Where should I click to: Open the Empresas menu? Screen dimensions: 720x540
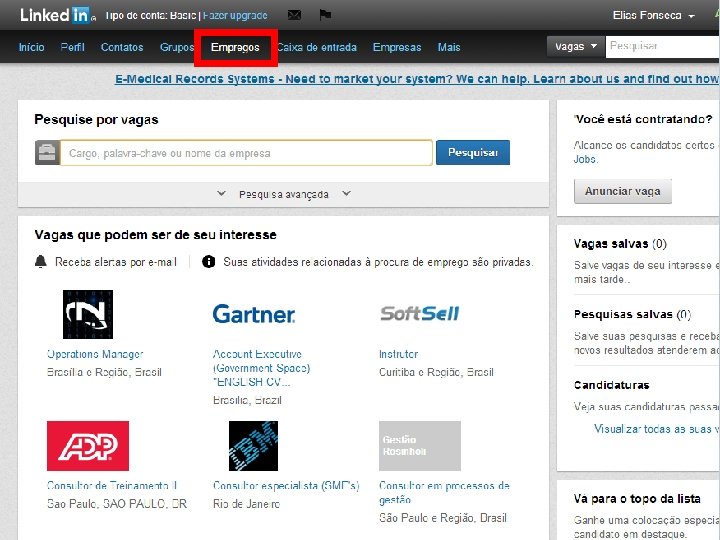(x=397, y=47)
